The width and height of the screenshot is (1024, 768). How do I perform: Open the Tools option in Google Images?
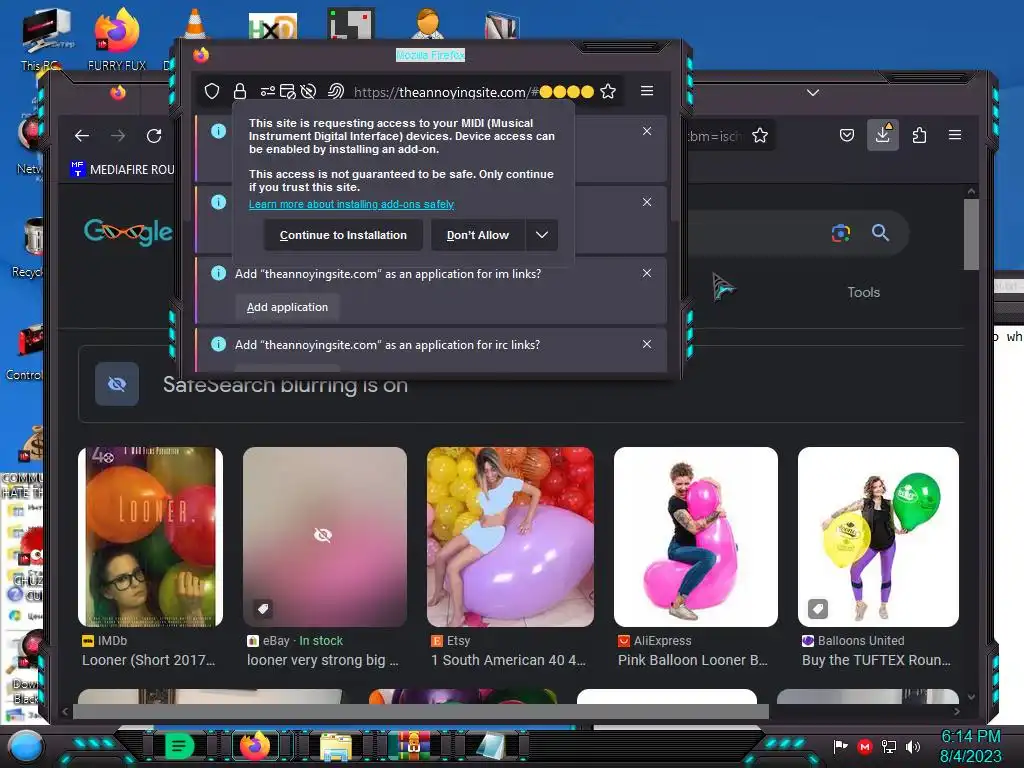point(863,293)
